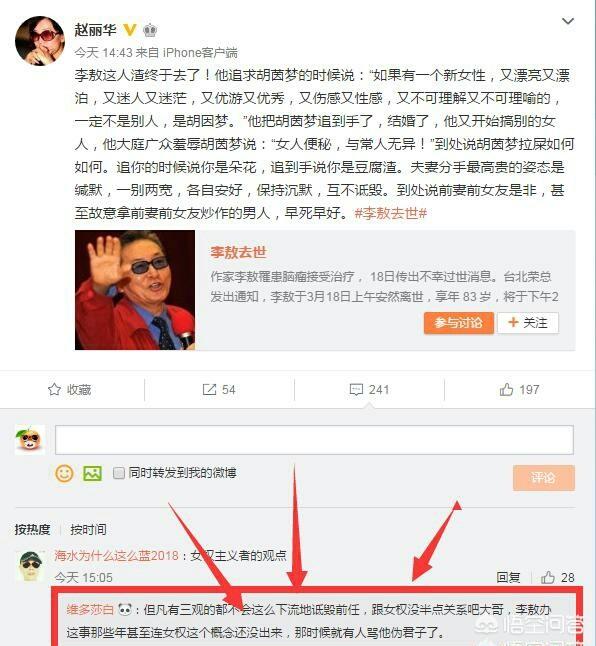Open the #李敖去世# hashtag link
The image size is (596, 646).
click(x=390, y=213)
